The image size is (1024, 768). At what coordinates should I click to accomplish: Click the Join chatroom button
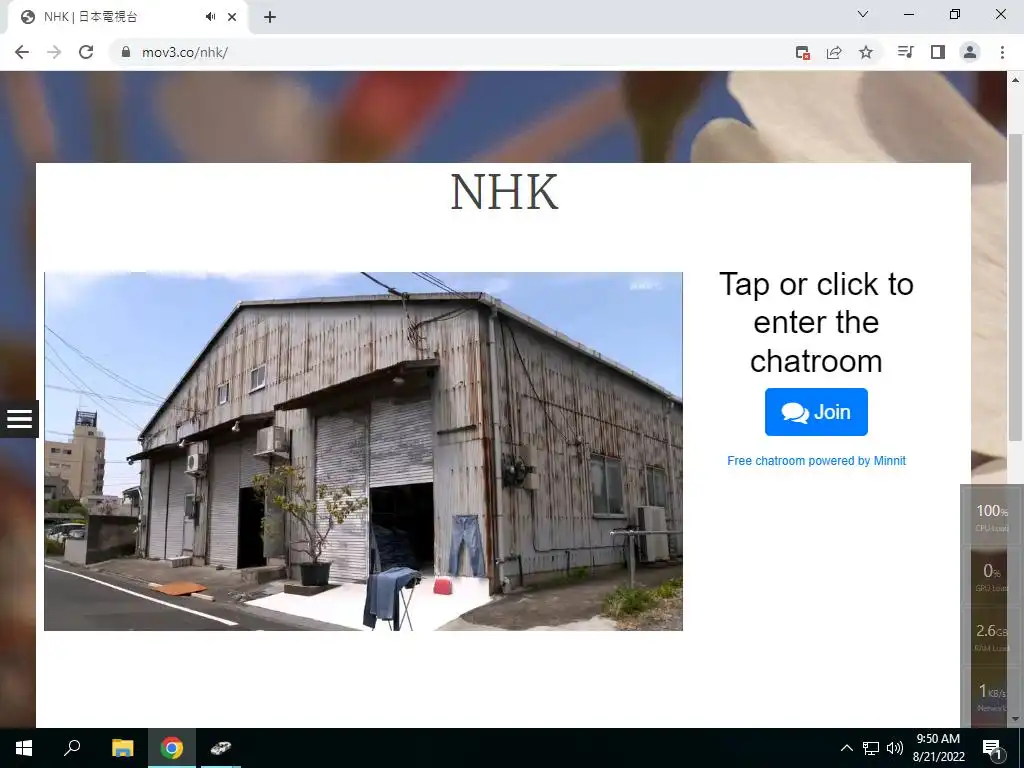click(816, 412)
